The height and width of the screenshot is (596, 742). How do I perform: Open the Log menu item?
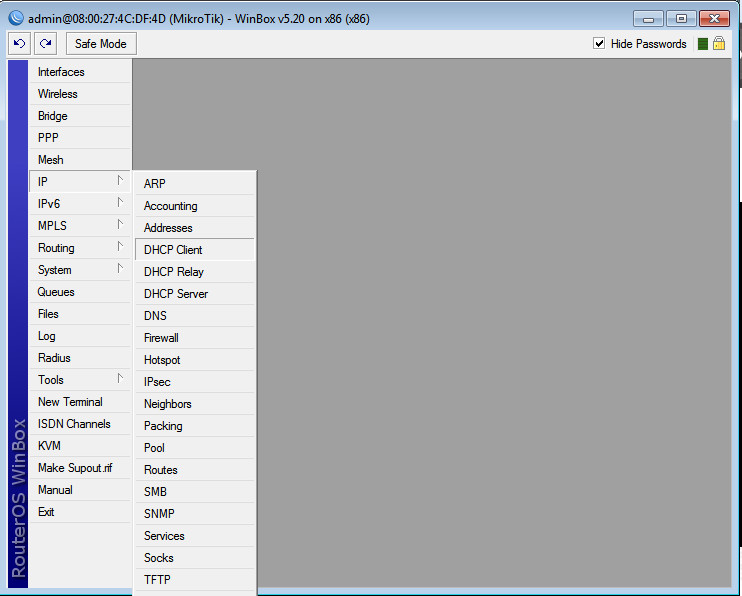[x=80, y=336]
